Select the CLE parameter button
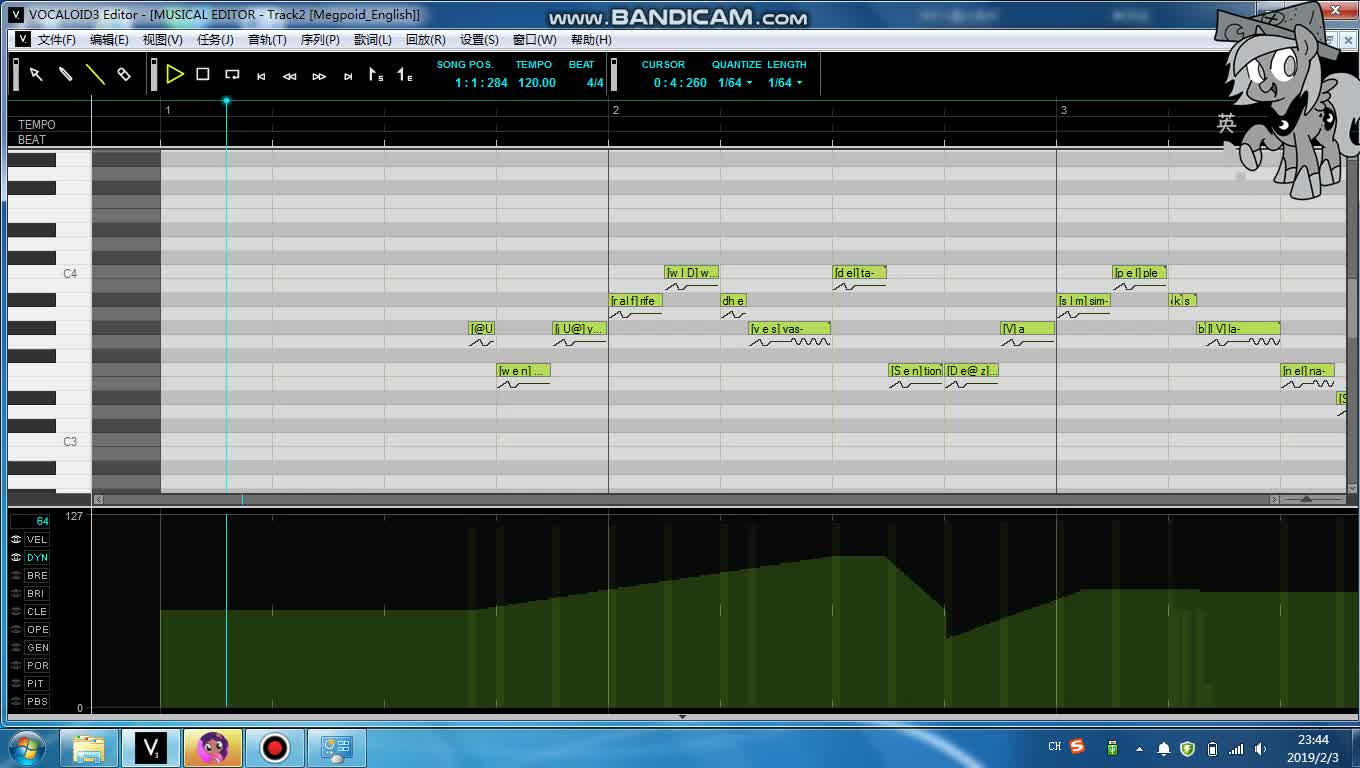This screenshot has width=1360, height=768. coord(37,612)
